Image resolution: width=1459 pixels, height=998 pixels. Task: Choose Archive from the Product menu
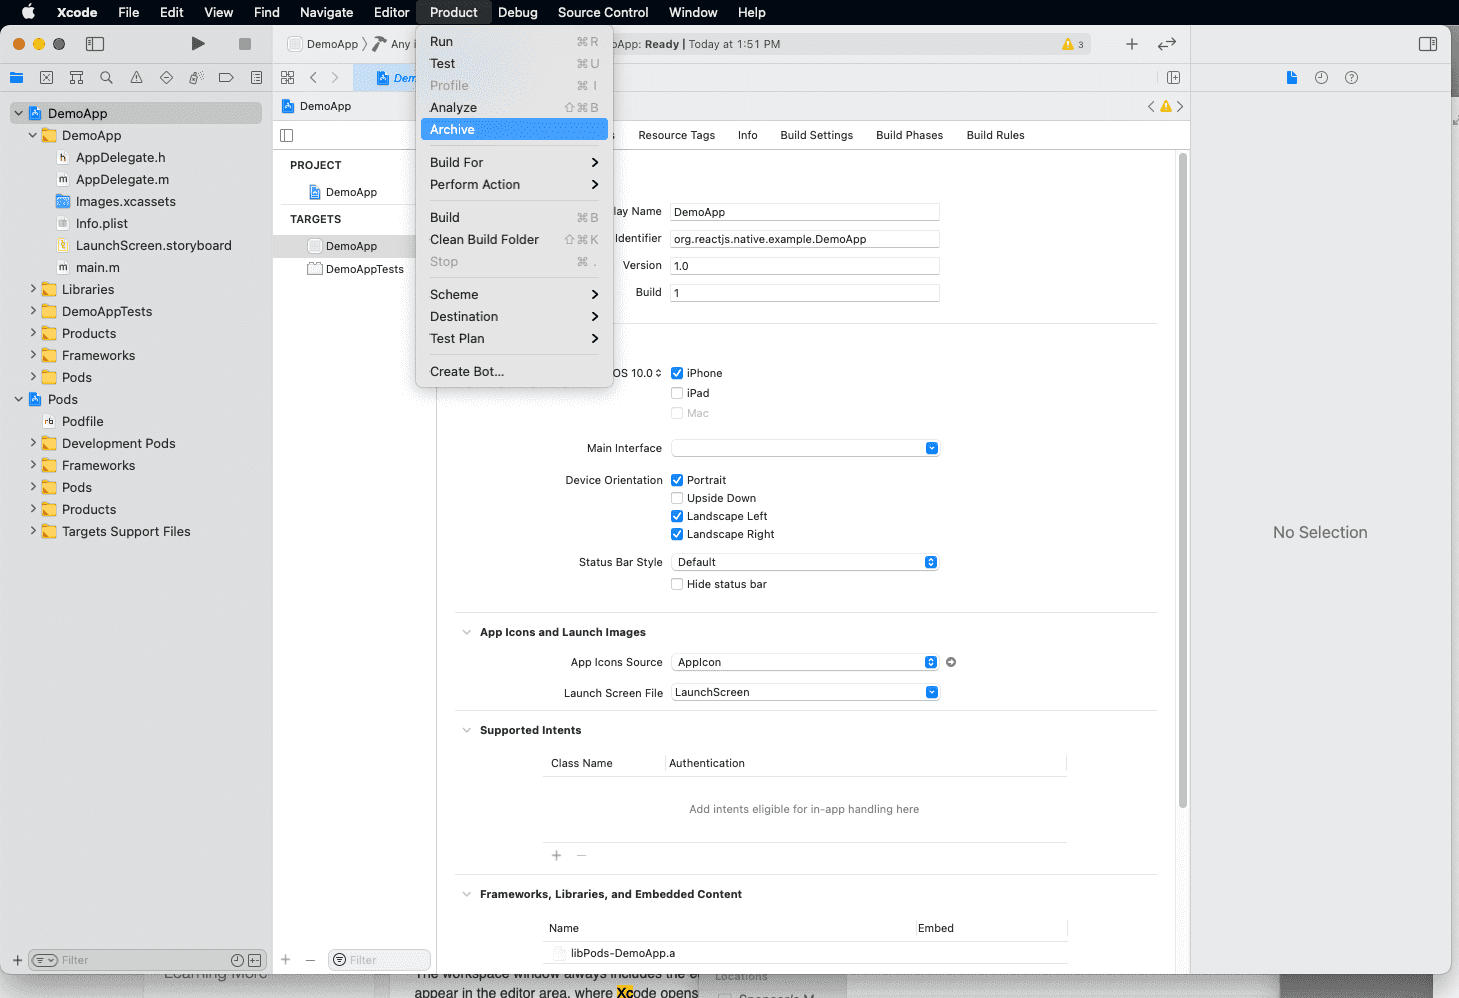coord(514,129)
